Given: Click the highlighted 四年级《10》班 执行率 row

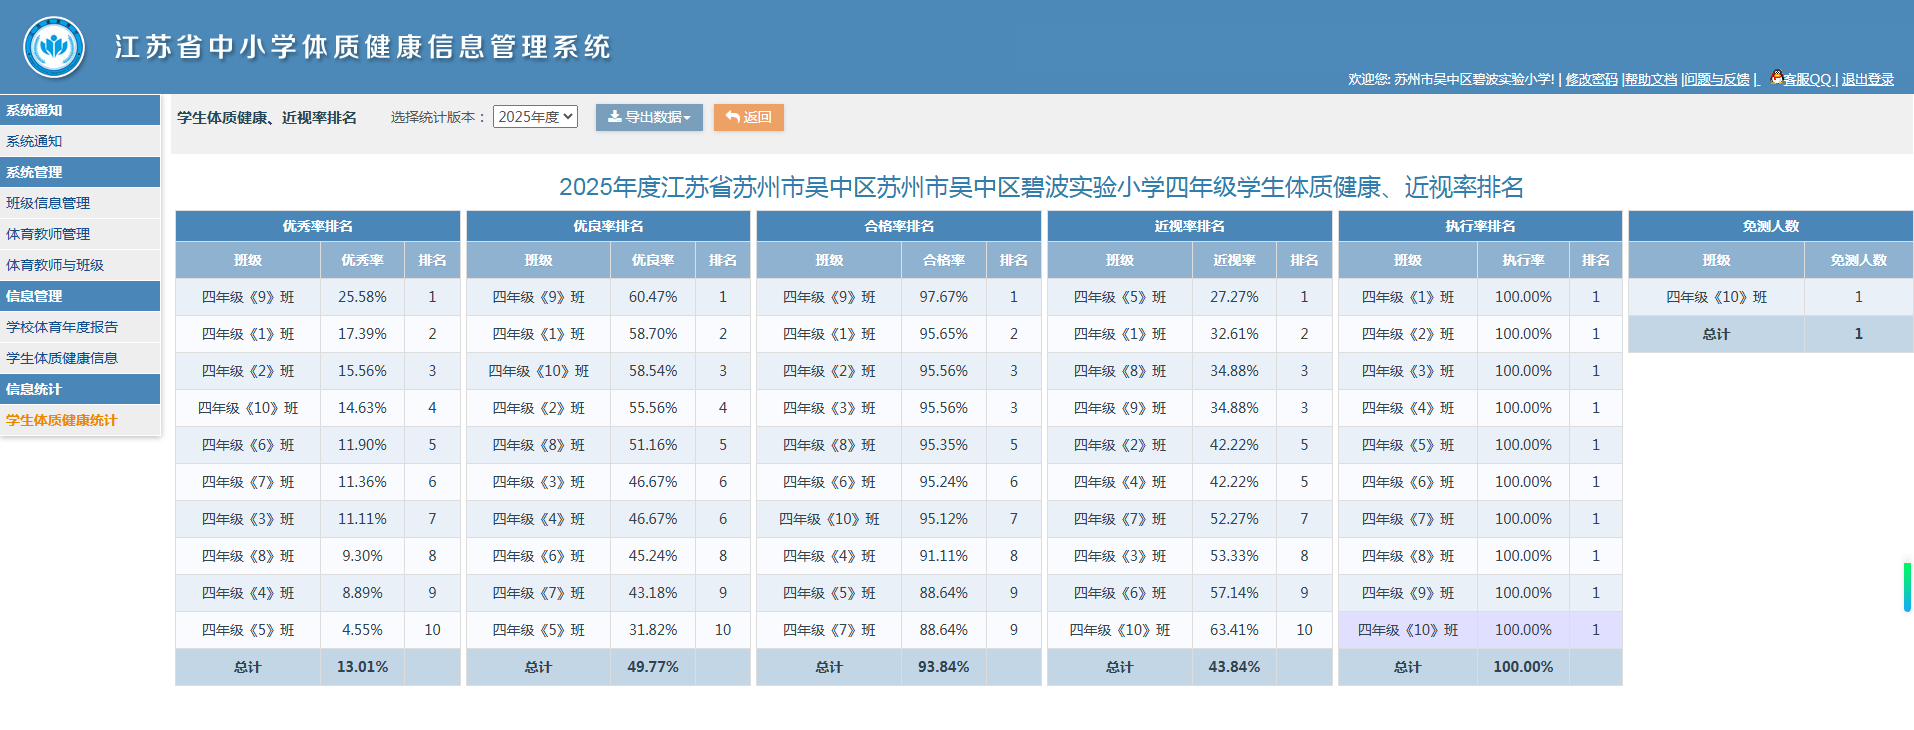Looking at the screenshot, I should [x=1479, y=630].
